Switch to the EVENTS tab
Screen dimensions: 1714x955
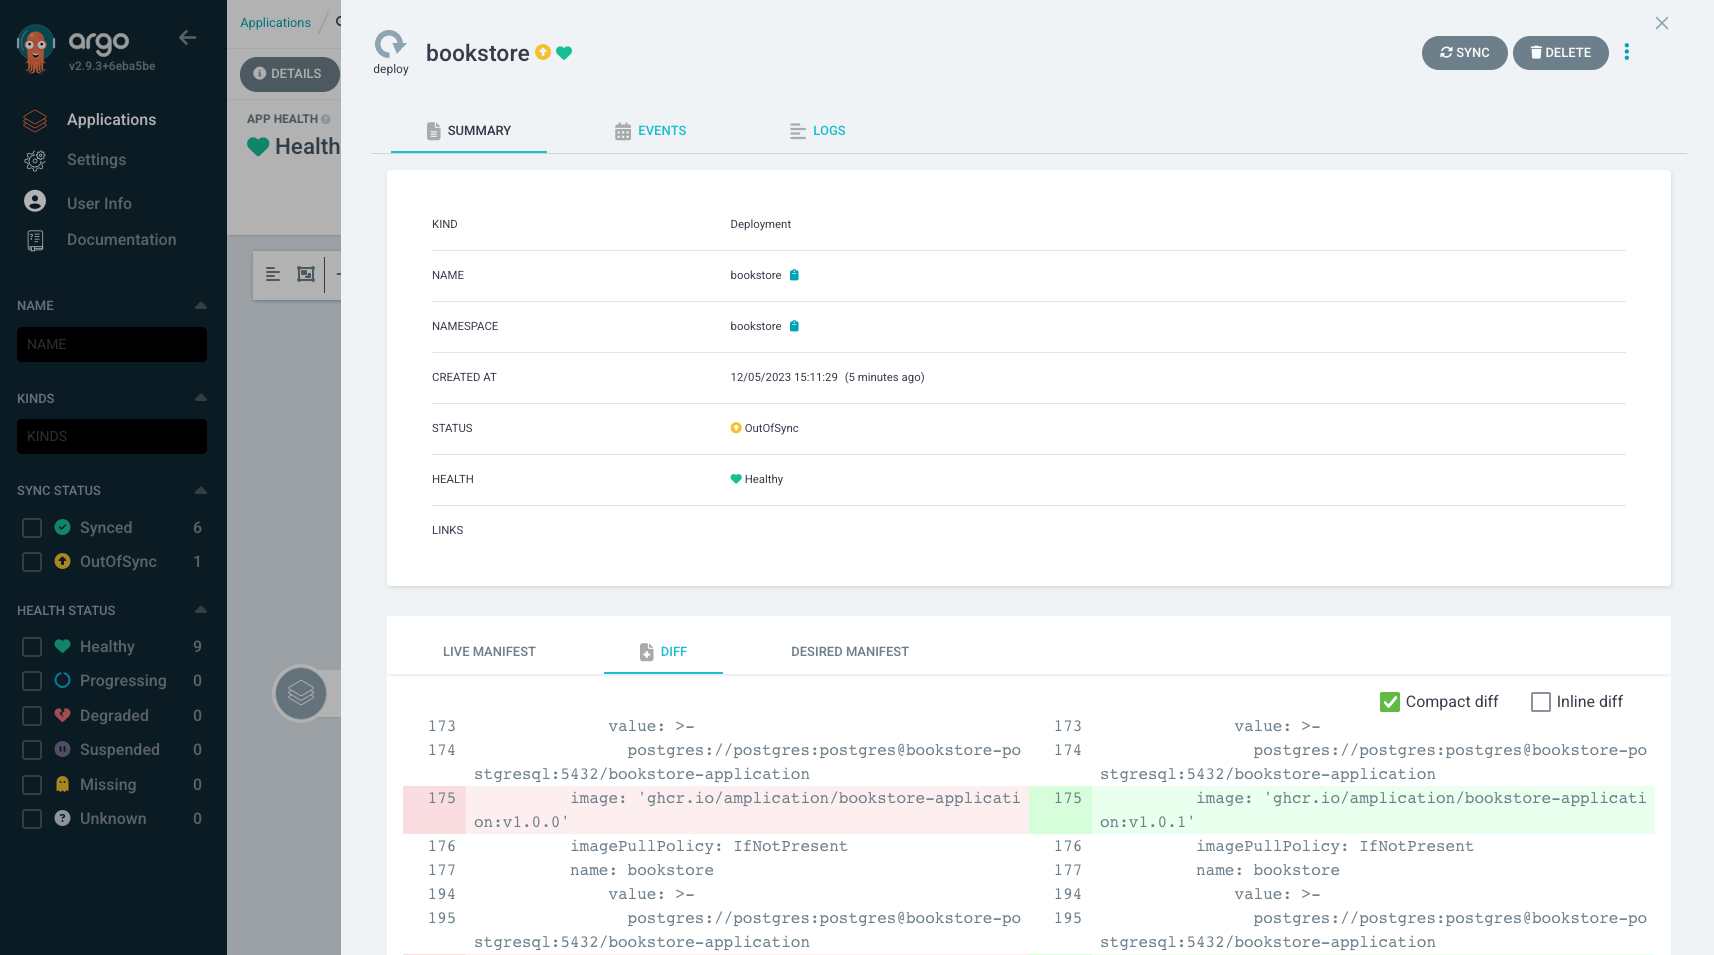[x=650, y=131]
